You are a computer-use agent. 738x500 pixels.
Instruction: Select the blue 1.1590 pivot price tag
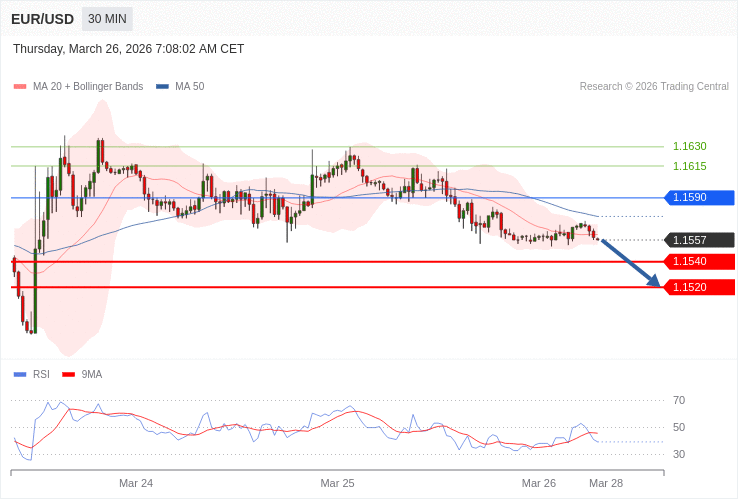coord(699,198)
